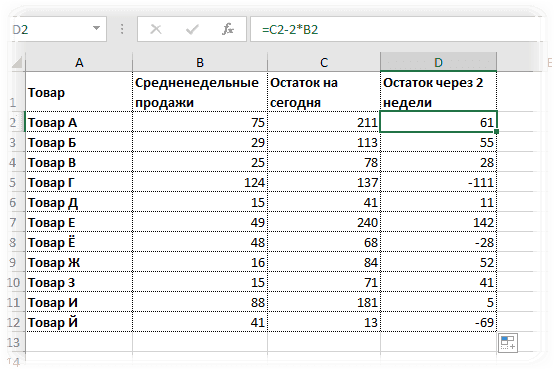Select row 2 header
555x370 pixels.
(16, 122)
